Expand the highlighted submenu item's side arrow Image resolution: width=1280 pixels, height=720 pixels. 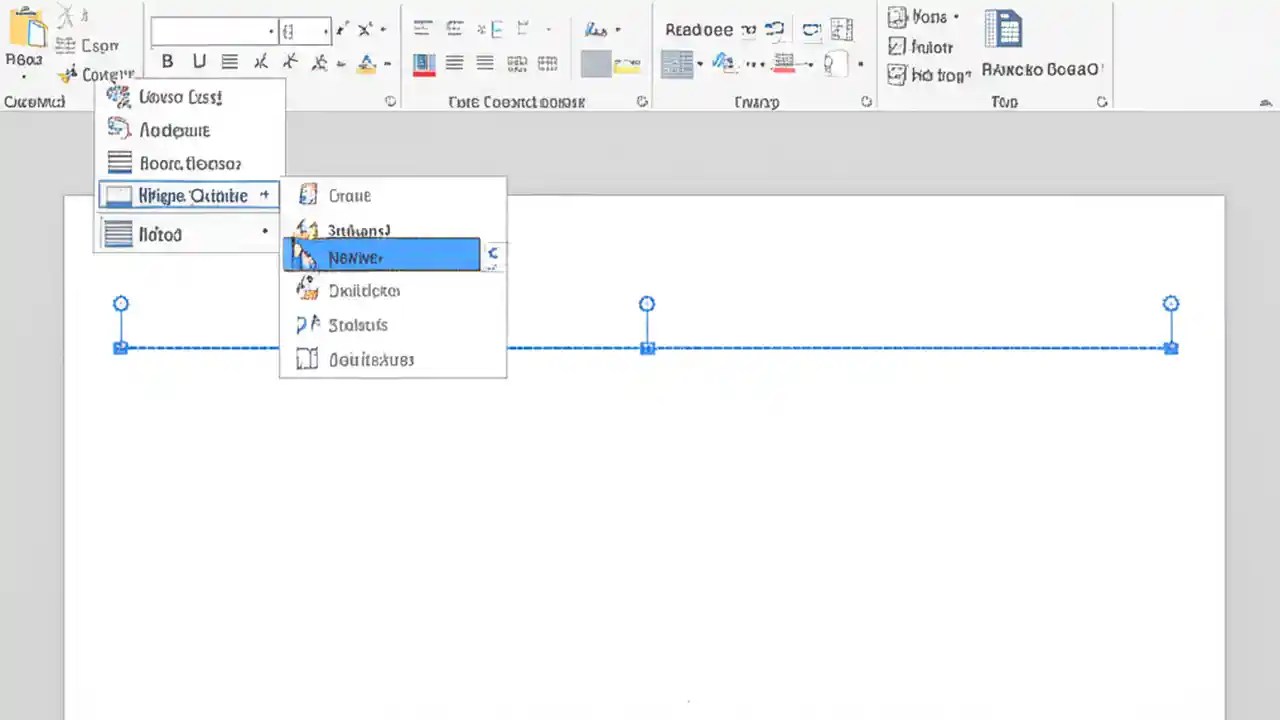[x=492, y=255]
